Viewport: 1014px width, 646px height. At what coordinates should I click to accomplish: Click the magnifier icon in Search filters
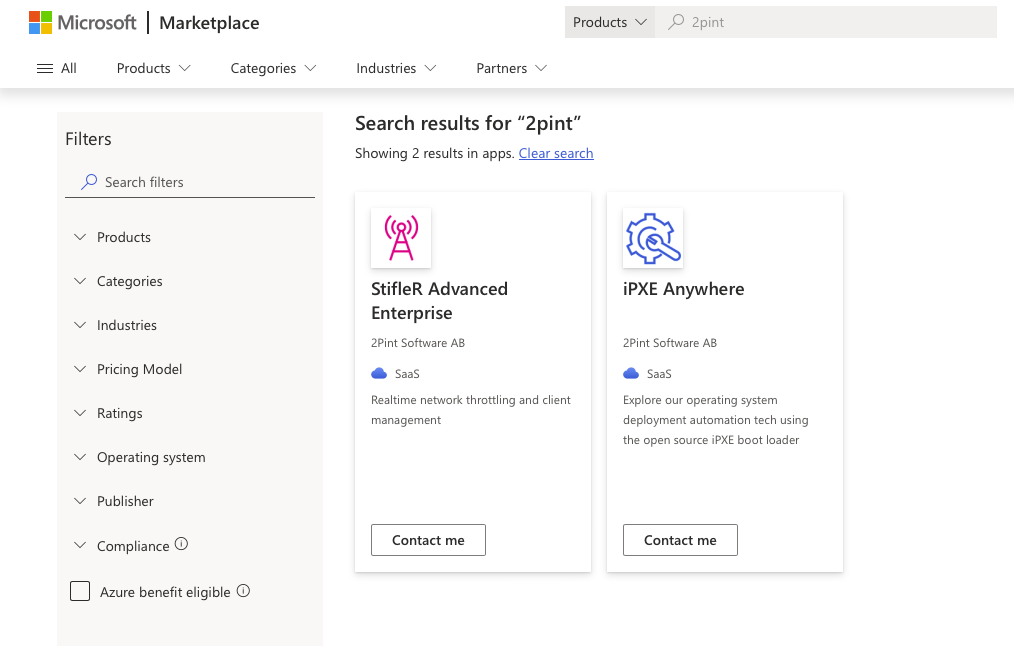[89, 182]
